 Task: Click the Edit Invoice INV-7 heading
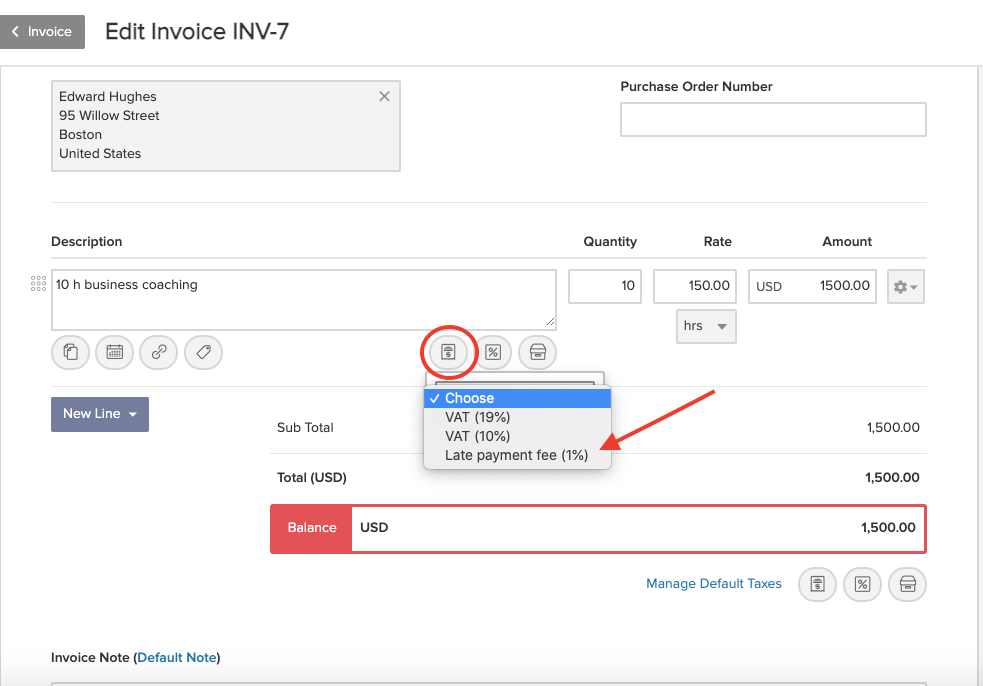(197, 31)
